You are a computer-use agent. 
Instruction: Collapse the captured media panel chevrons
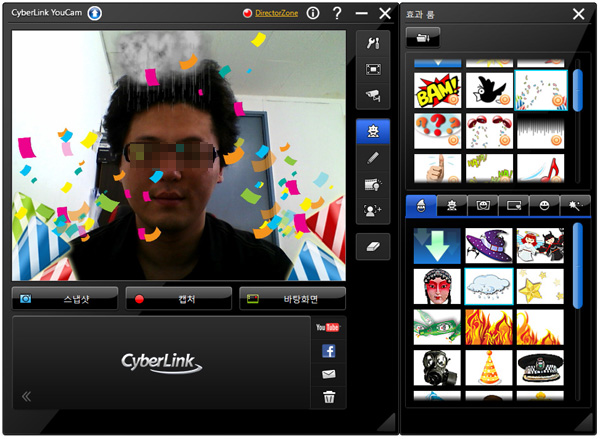tap(26, 396)
